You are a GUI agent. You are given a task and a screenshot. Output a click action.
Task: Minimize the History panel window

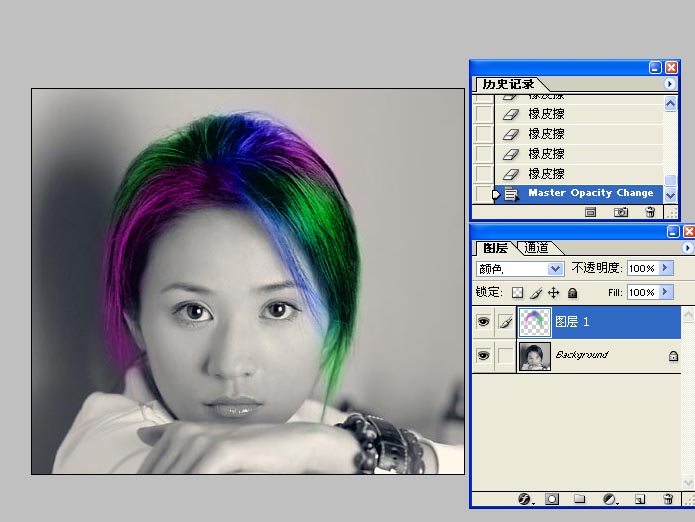coord(655,67)
